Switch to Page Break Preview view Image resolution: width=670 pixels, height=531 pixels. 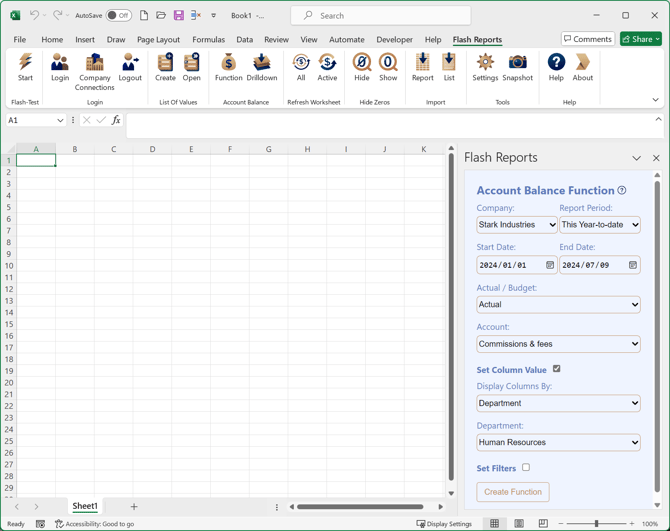click(543, 523)
